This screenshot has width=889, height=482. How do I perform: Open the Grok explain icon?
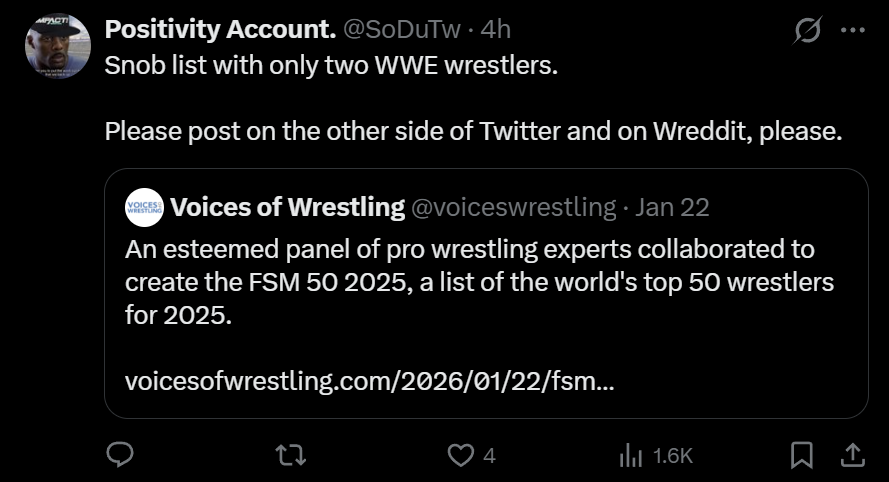tap(806, 30)
